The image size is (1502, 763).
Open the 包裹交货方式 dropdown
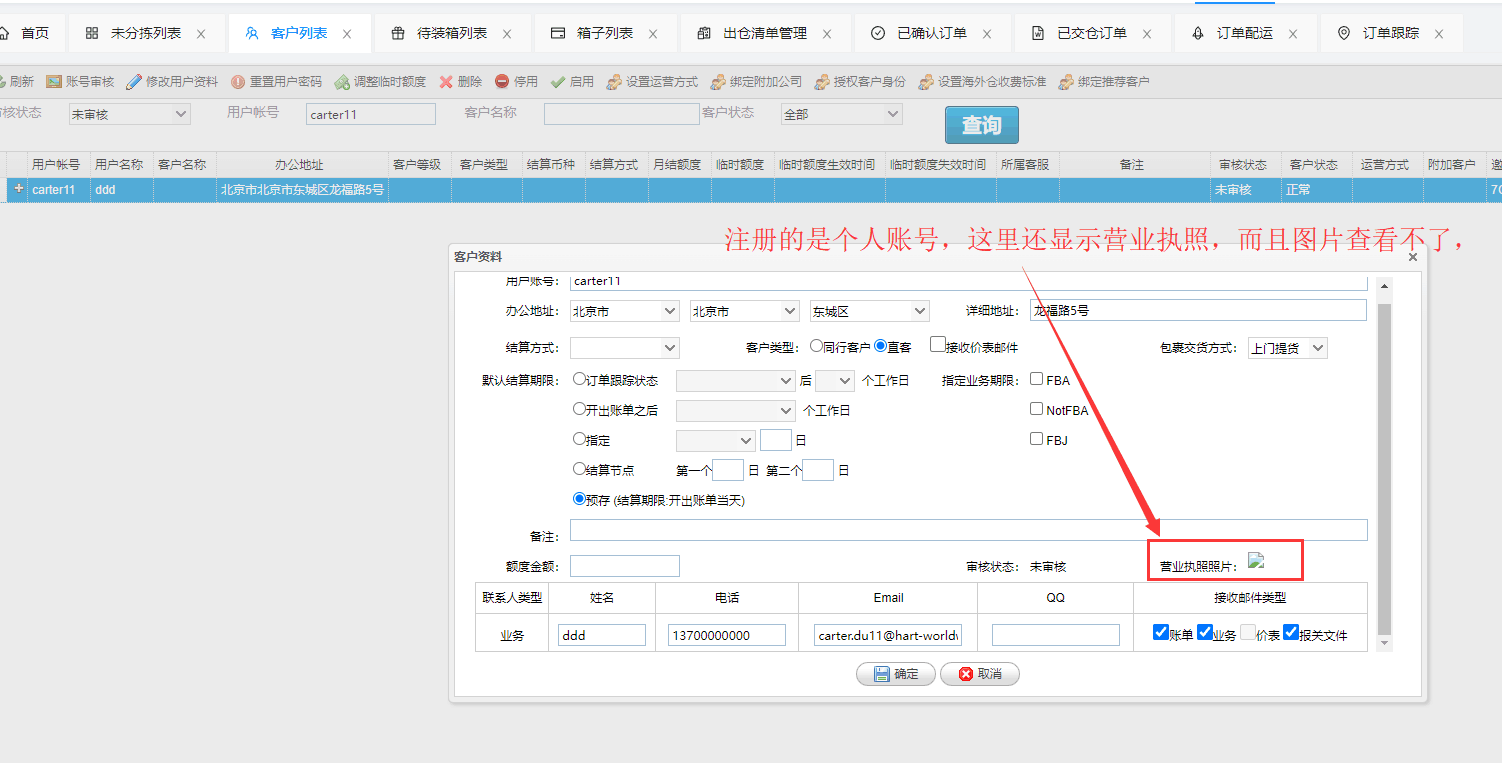coord(1287,348)
